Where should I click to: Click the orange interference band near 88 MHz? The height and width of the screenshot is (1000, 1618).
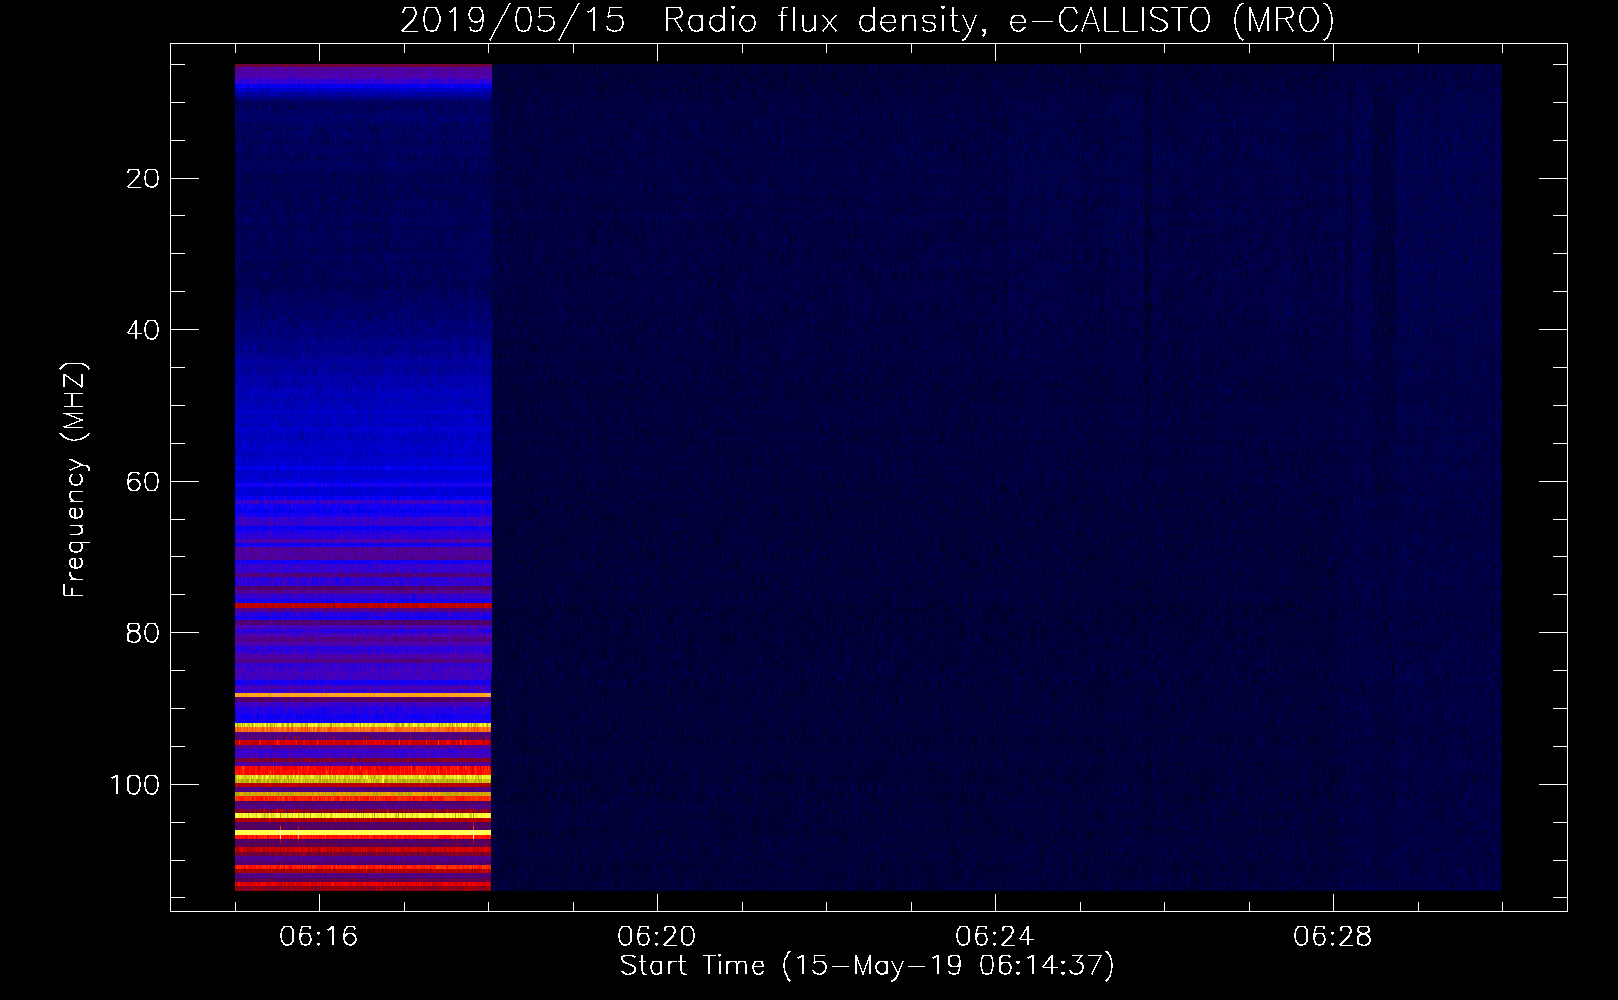click(x=363, y=694)
